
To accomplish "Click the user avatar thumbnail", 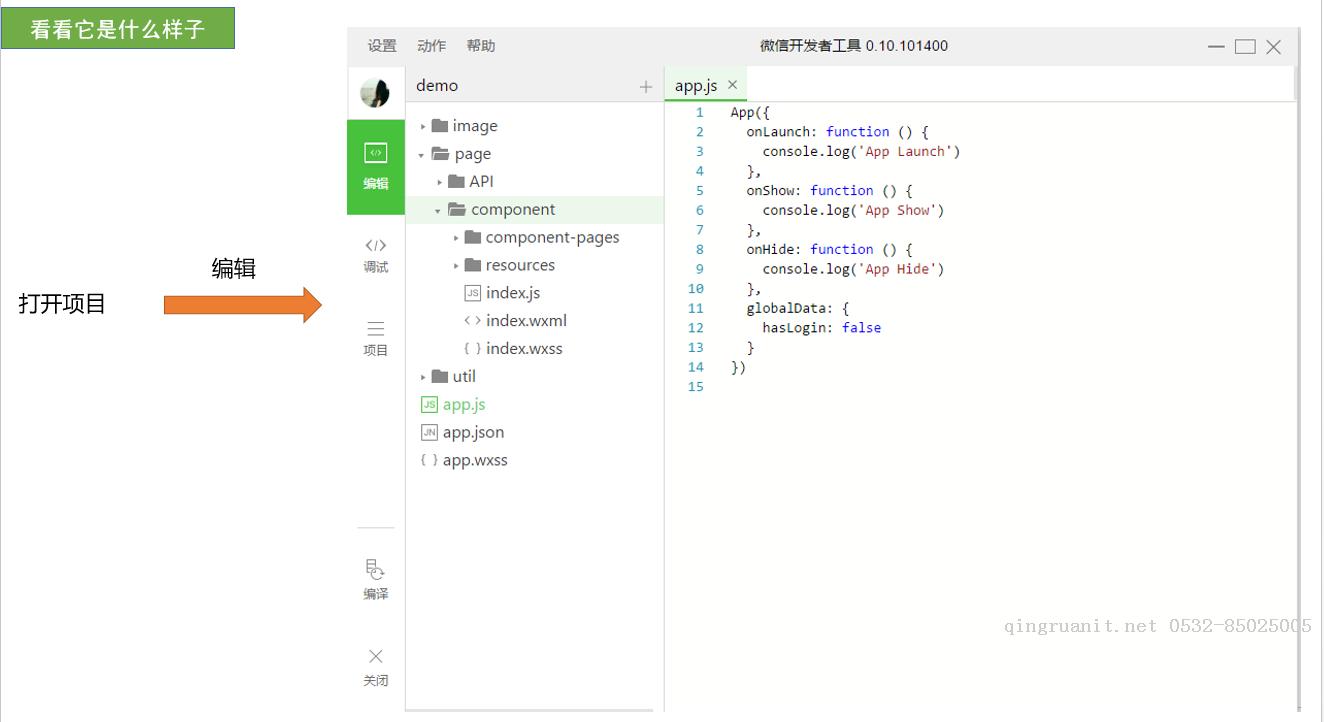I will pos(376,93).
